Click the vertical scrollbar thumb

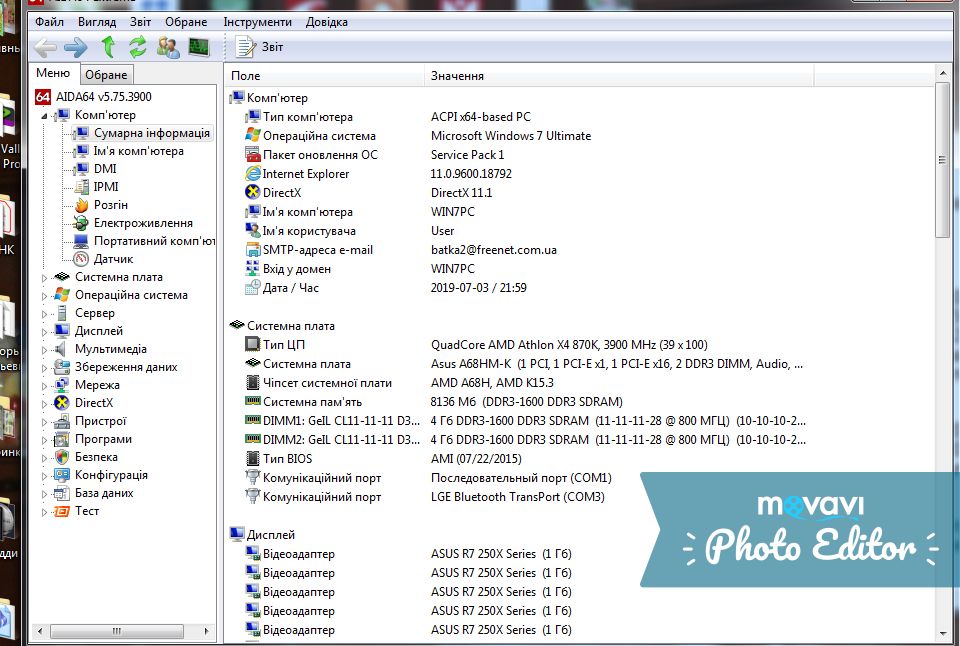(x=942, y=160)
